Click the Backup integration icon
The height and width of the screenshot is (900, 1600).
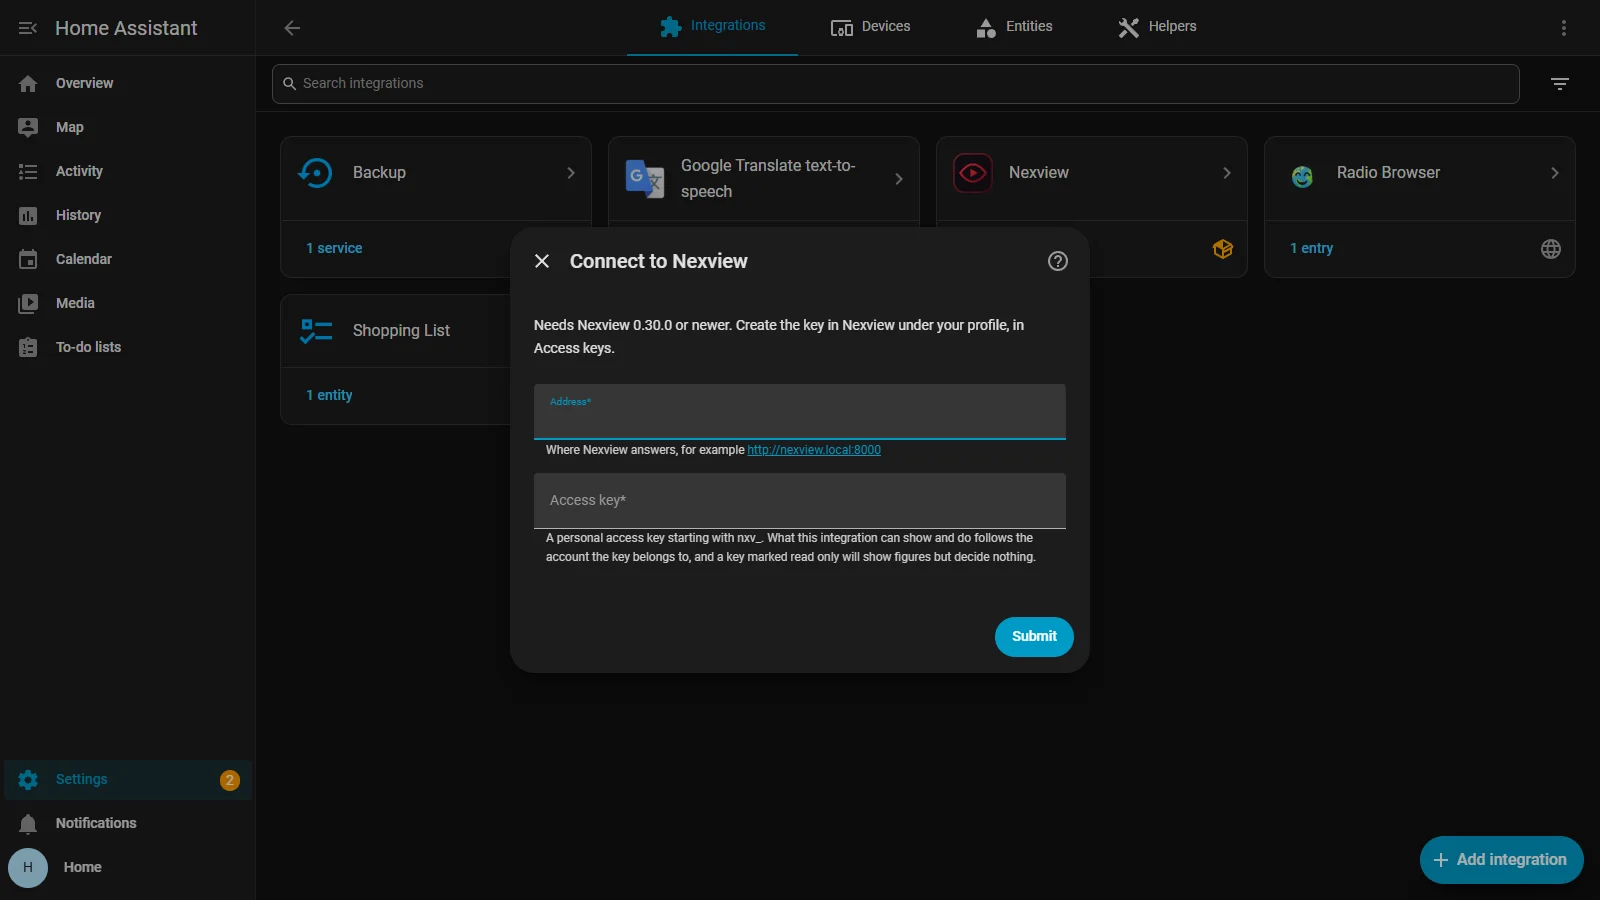316,173
